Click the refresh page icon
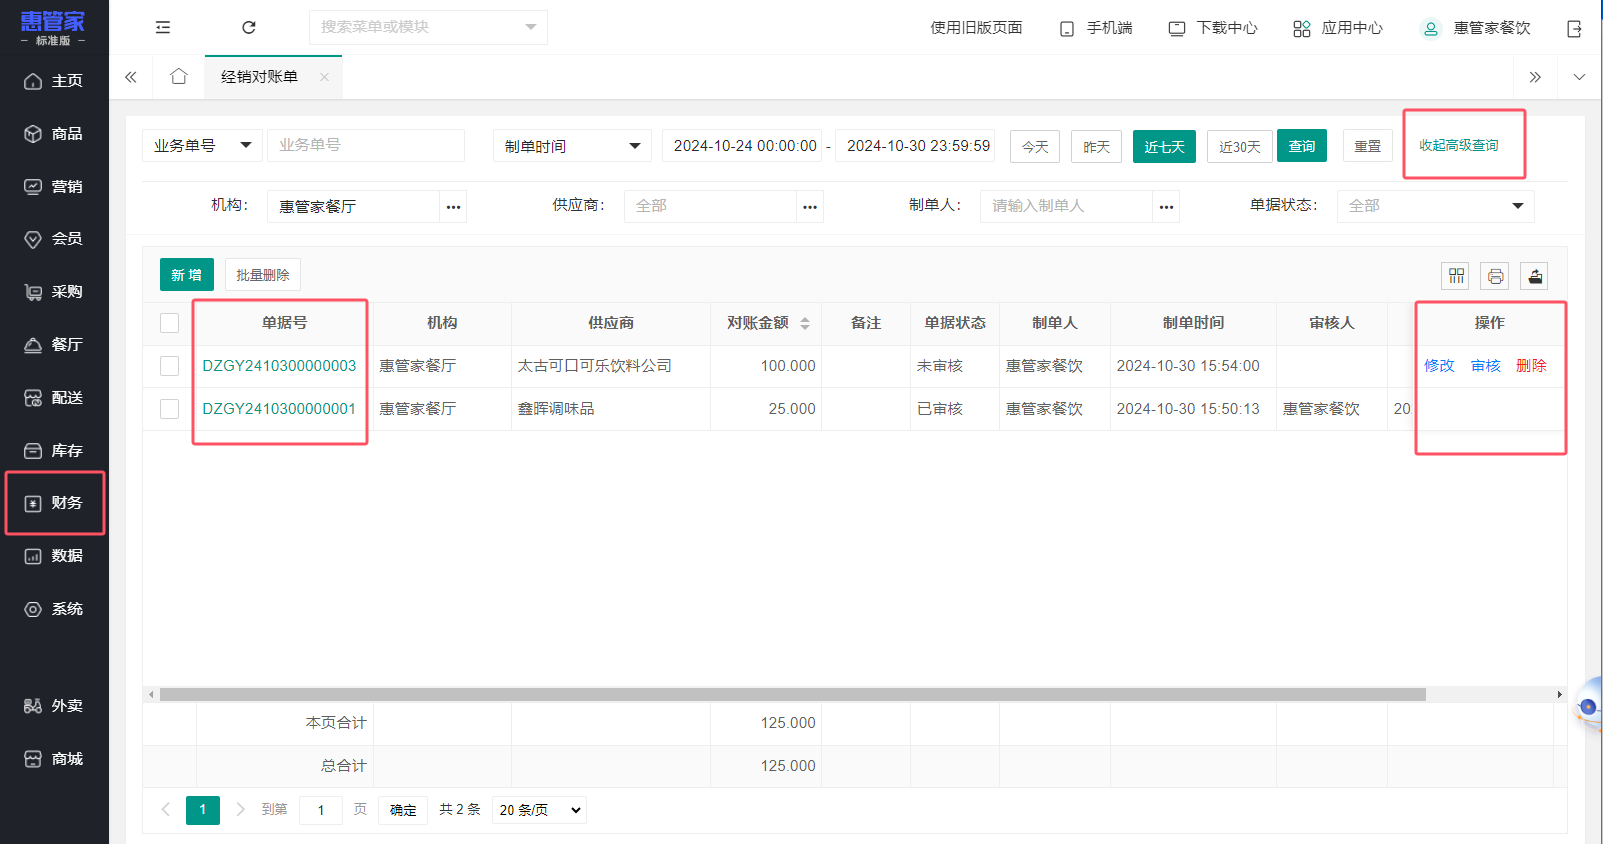The image size is (1603, 844). click(249, 28)
